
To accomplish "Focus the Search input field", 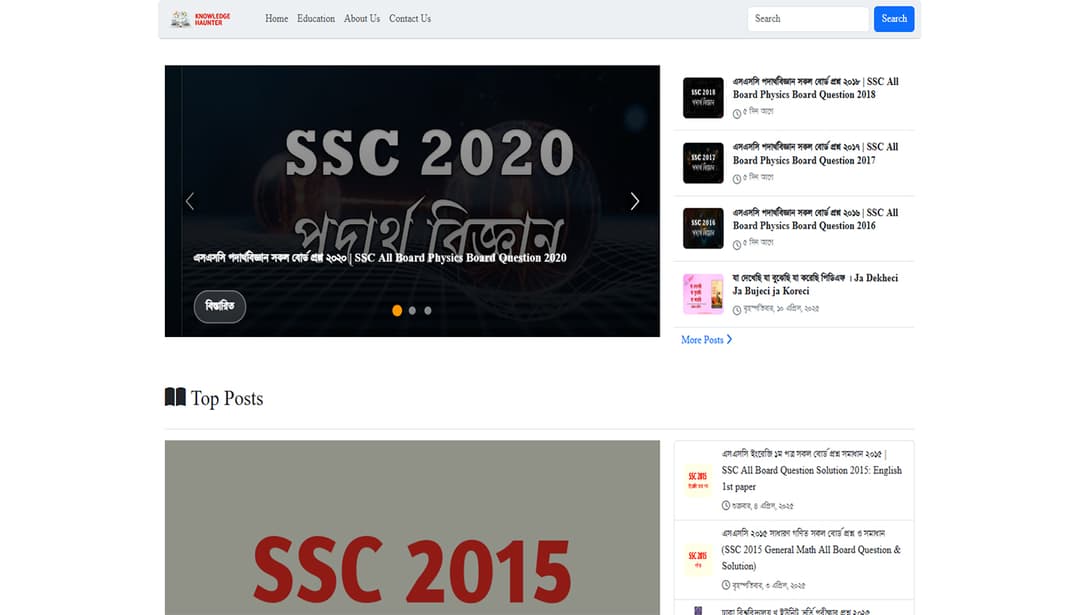I will point(808,19).
